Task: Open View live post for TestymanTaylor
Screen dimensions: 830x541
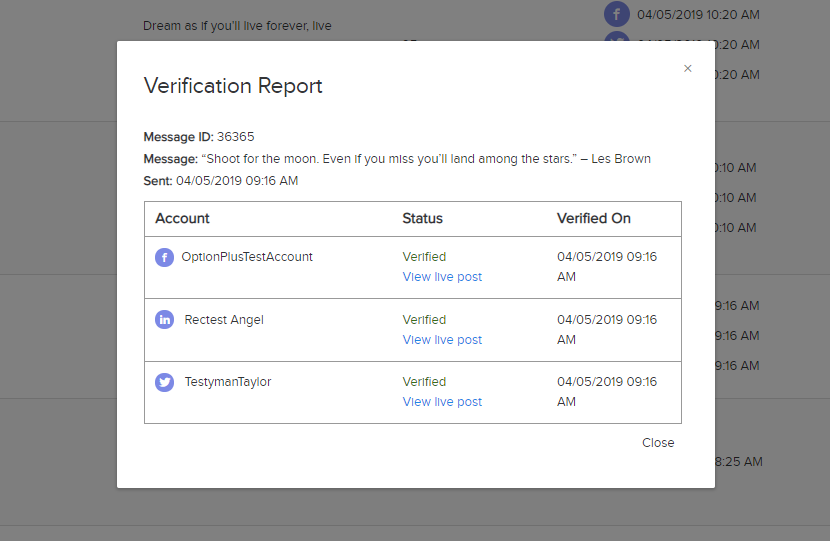Action: pyautogui.click(x=442, y=402)
